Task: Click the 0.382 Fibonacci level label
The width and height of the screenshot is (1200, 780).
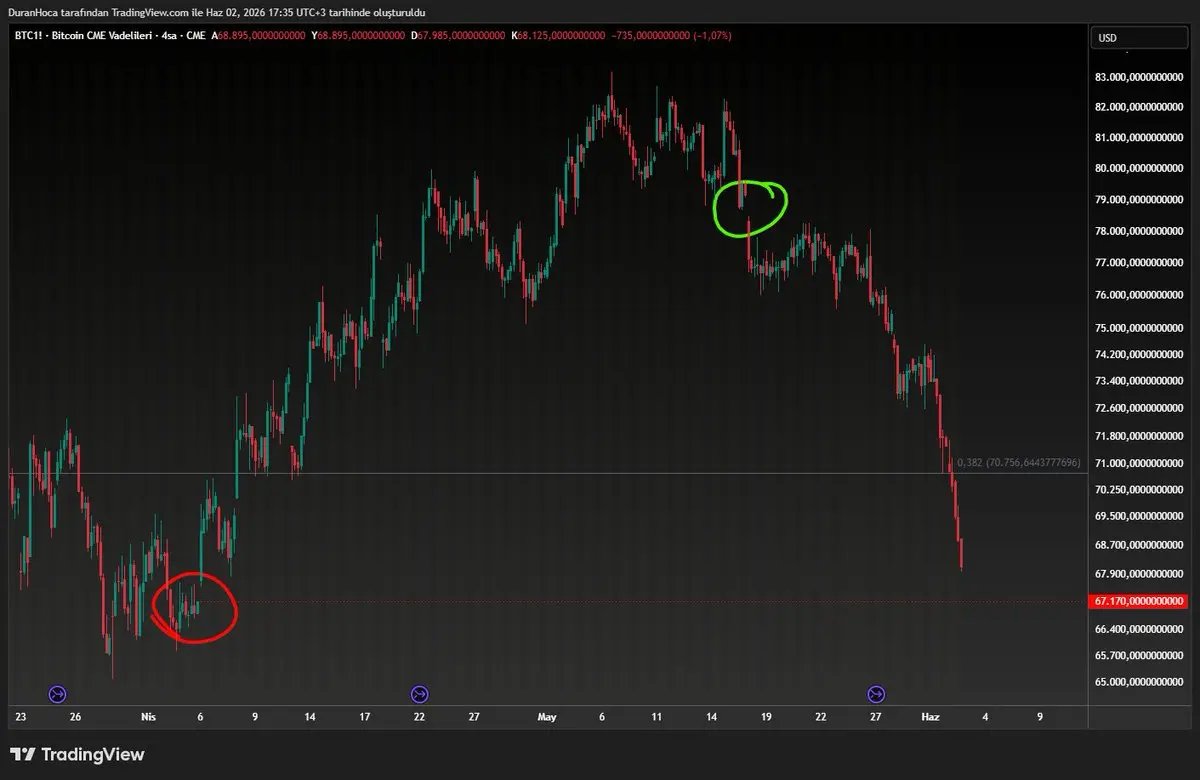Action: (x=1018, y=463)
